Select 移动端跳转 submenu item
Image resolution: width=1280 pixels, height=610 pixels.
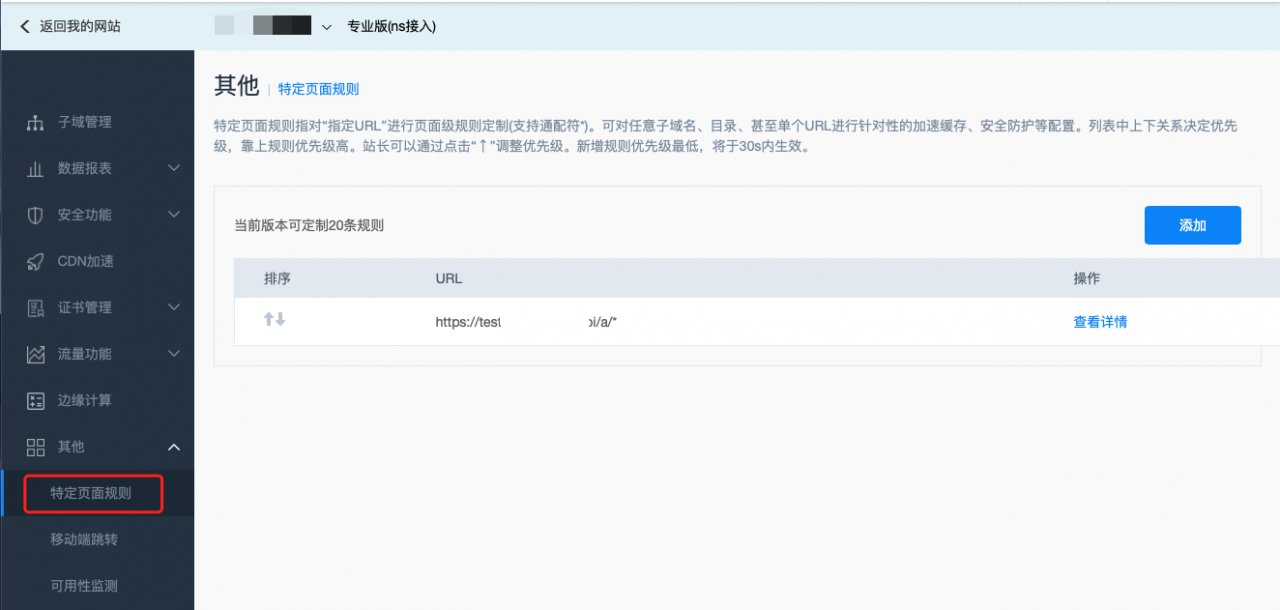pos(84,539)
